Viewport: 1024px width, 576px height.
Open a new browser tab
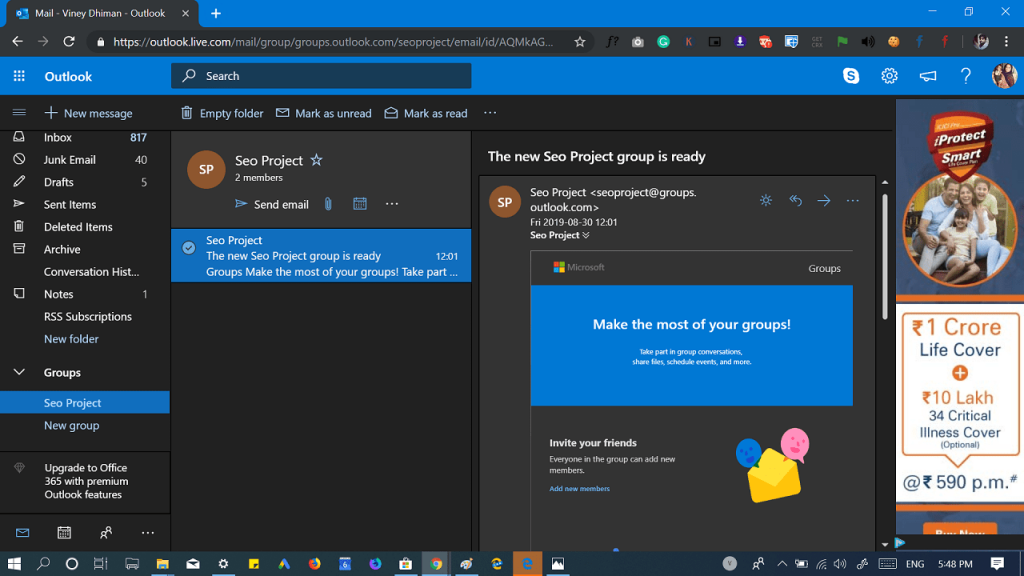[216, 13]
